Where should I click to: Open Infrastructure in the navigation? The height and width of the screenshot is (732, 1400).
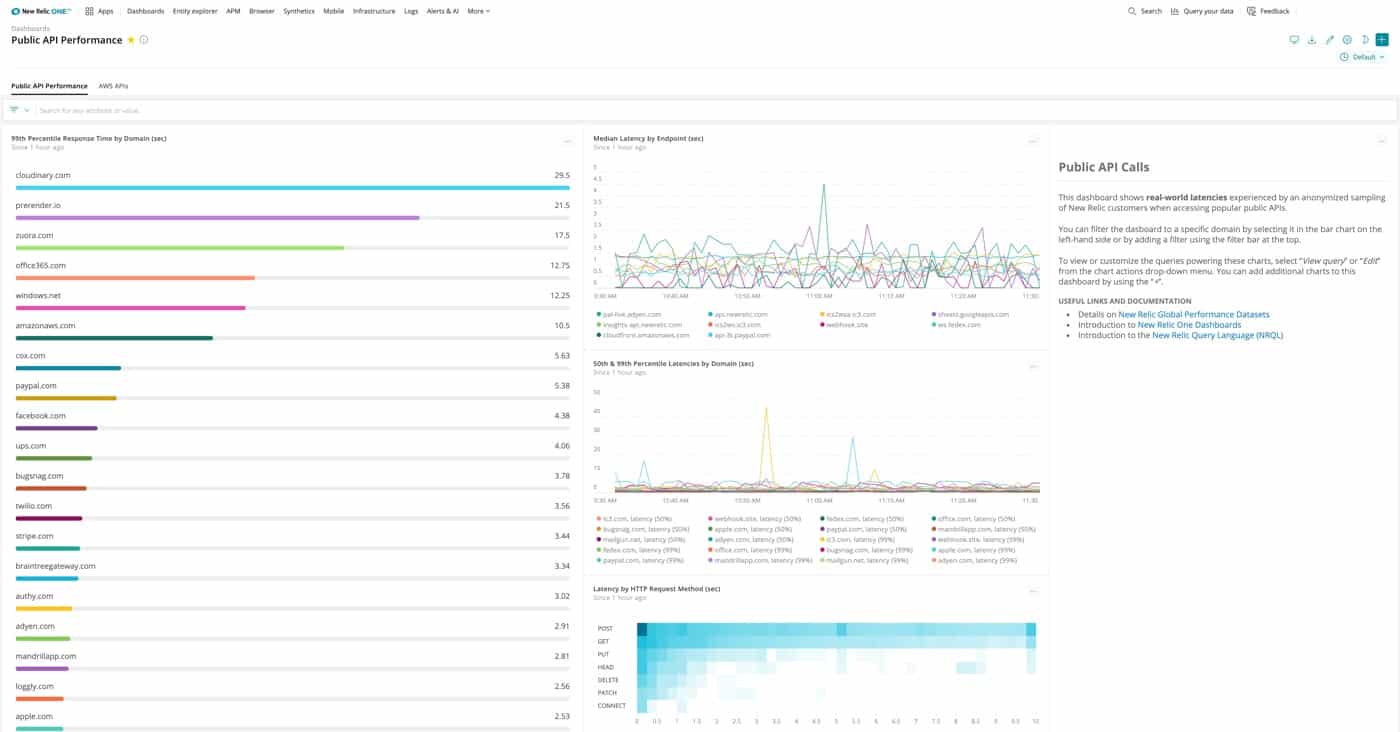click(374, 11)
